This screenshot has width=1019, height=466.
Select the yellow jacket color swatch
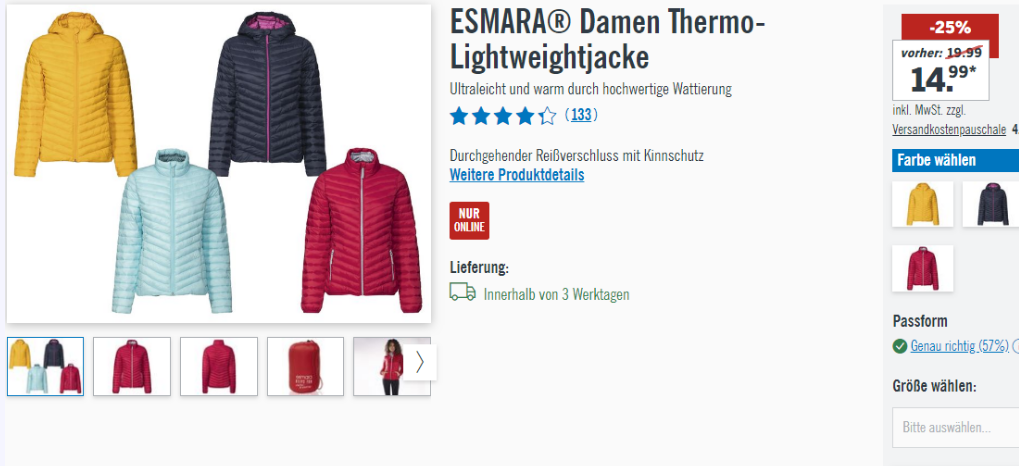(923, 204)
